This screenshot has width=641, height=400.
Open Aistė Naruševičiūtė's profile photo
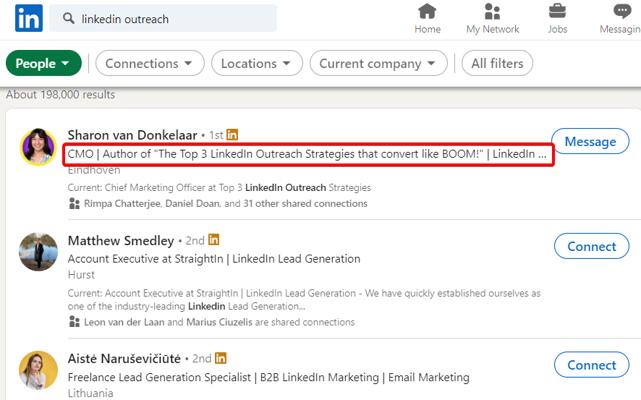38,370
